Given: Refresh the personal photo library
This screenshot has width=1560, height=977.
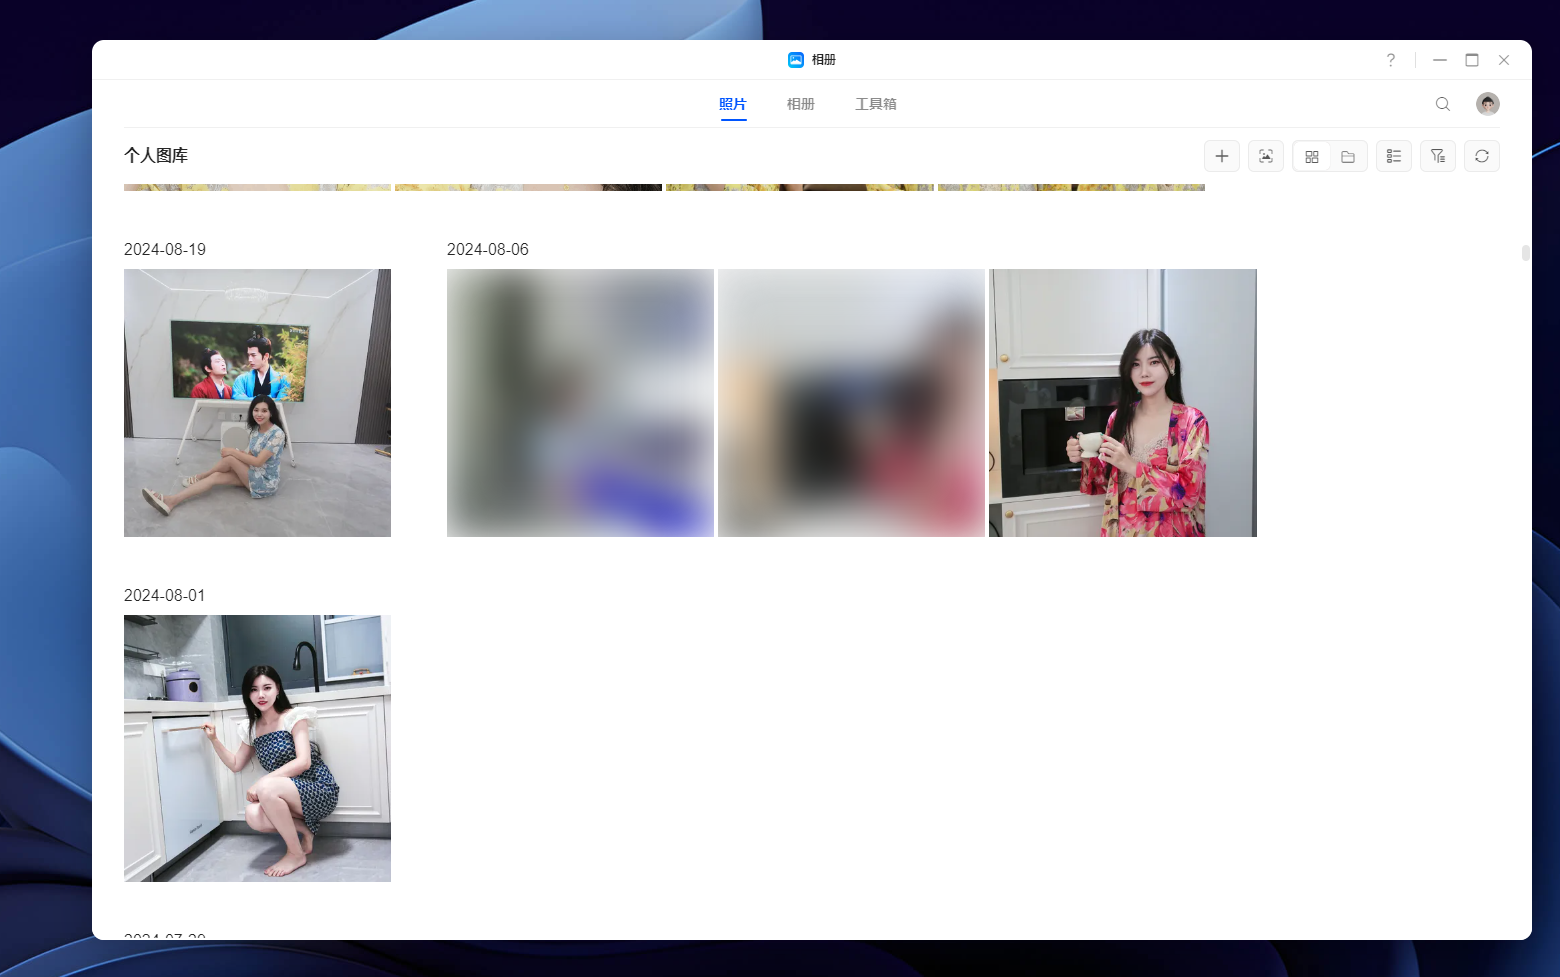Looking at the screenshot, I should click(x=1481, y=156).
